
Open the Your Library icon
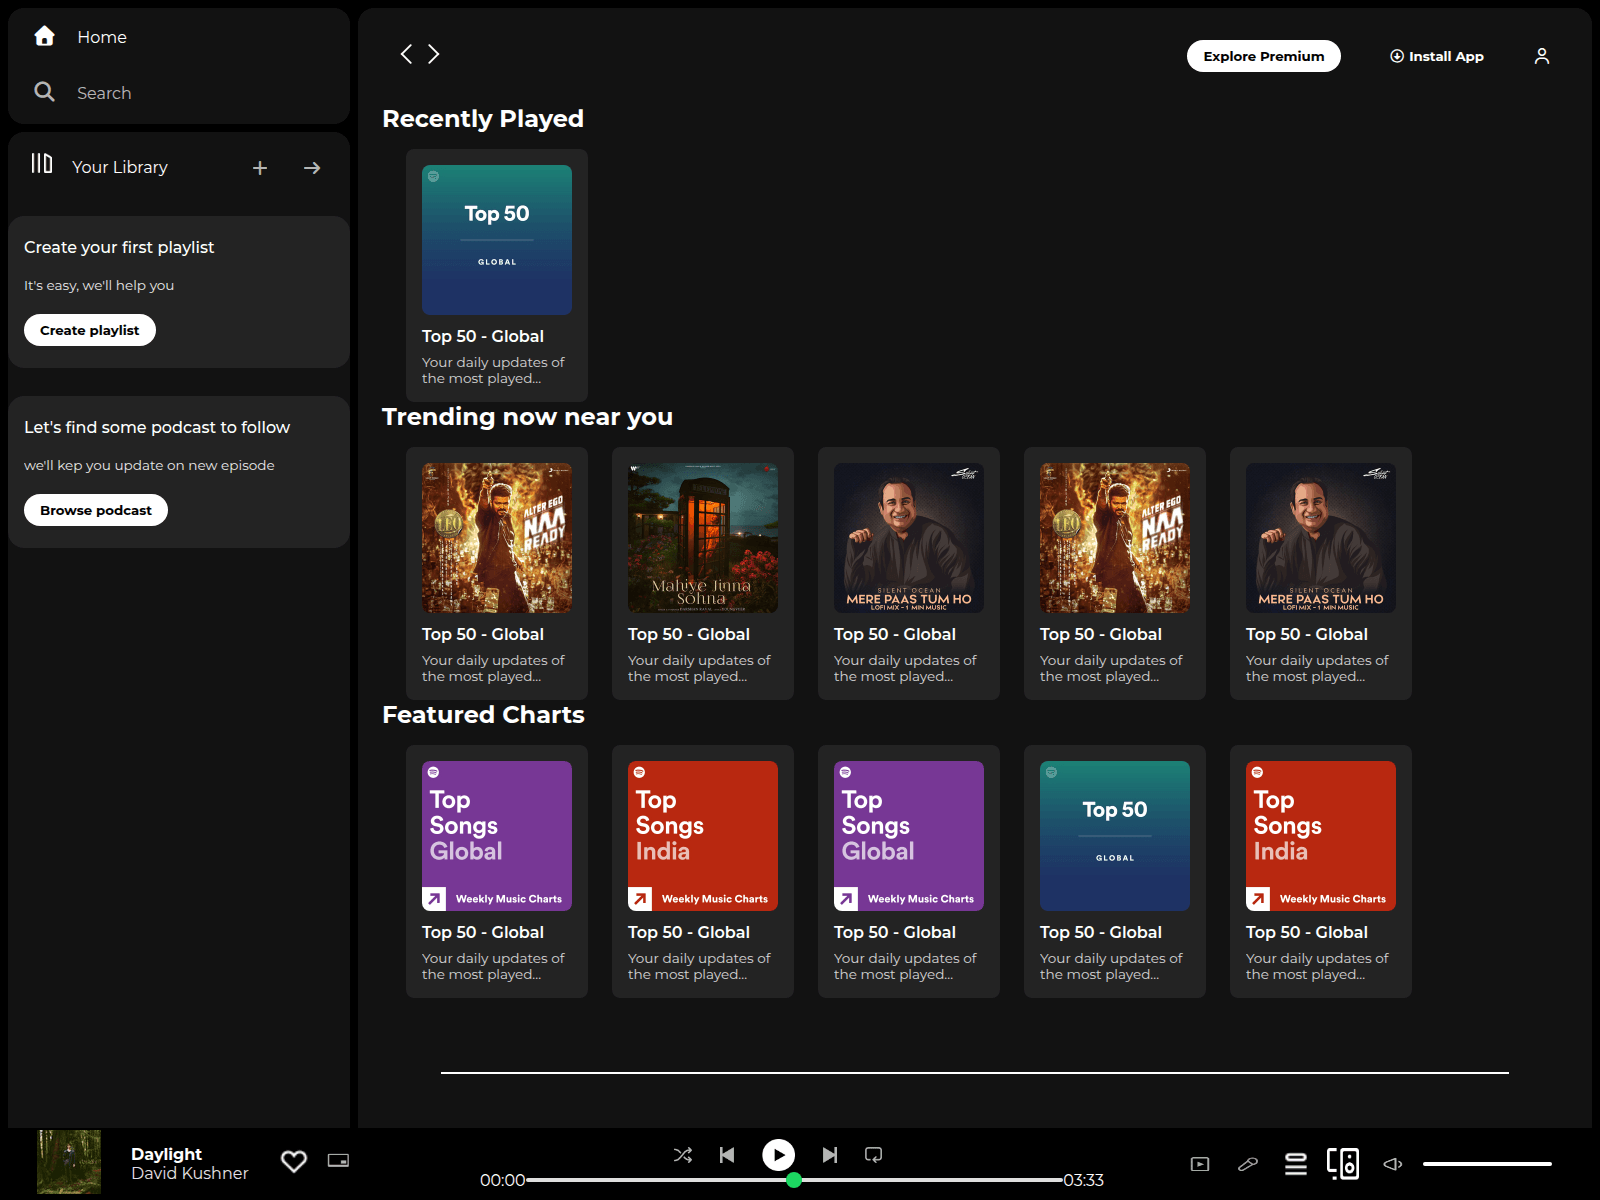click(x=41, y=163)
